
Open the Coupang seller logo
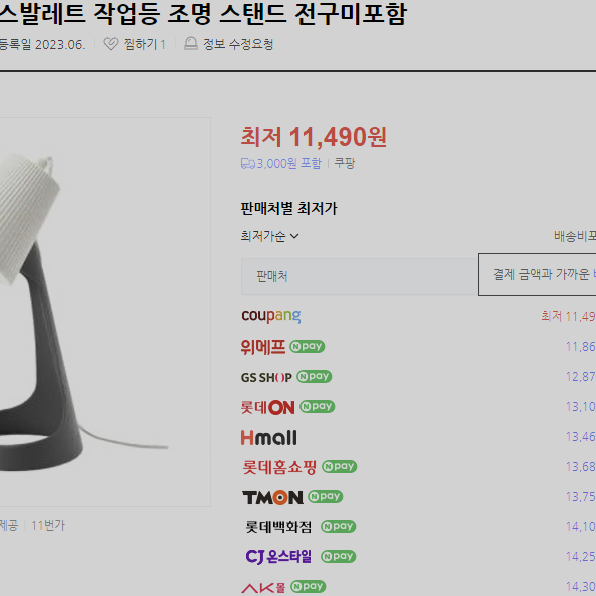[x=271, y=316]
